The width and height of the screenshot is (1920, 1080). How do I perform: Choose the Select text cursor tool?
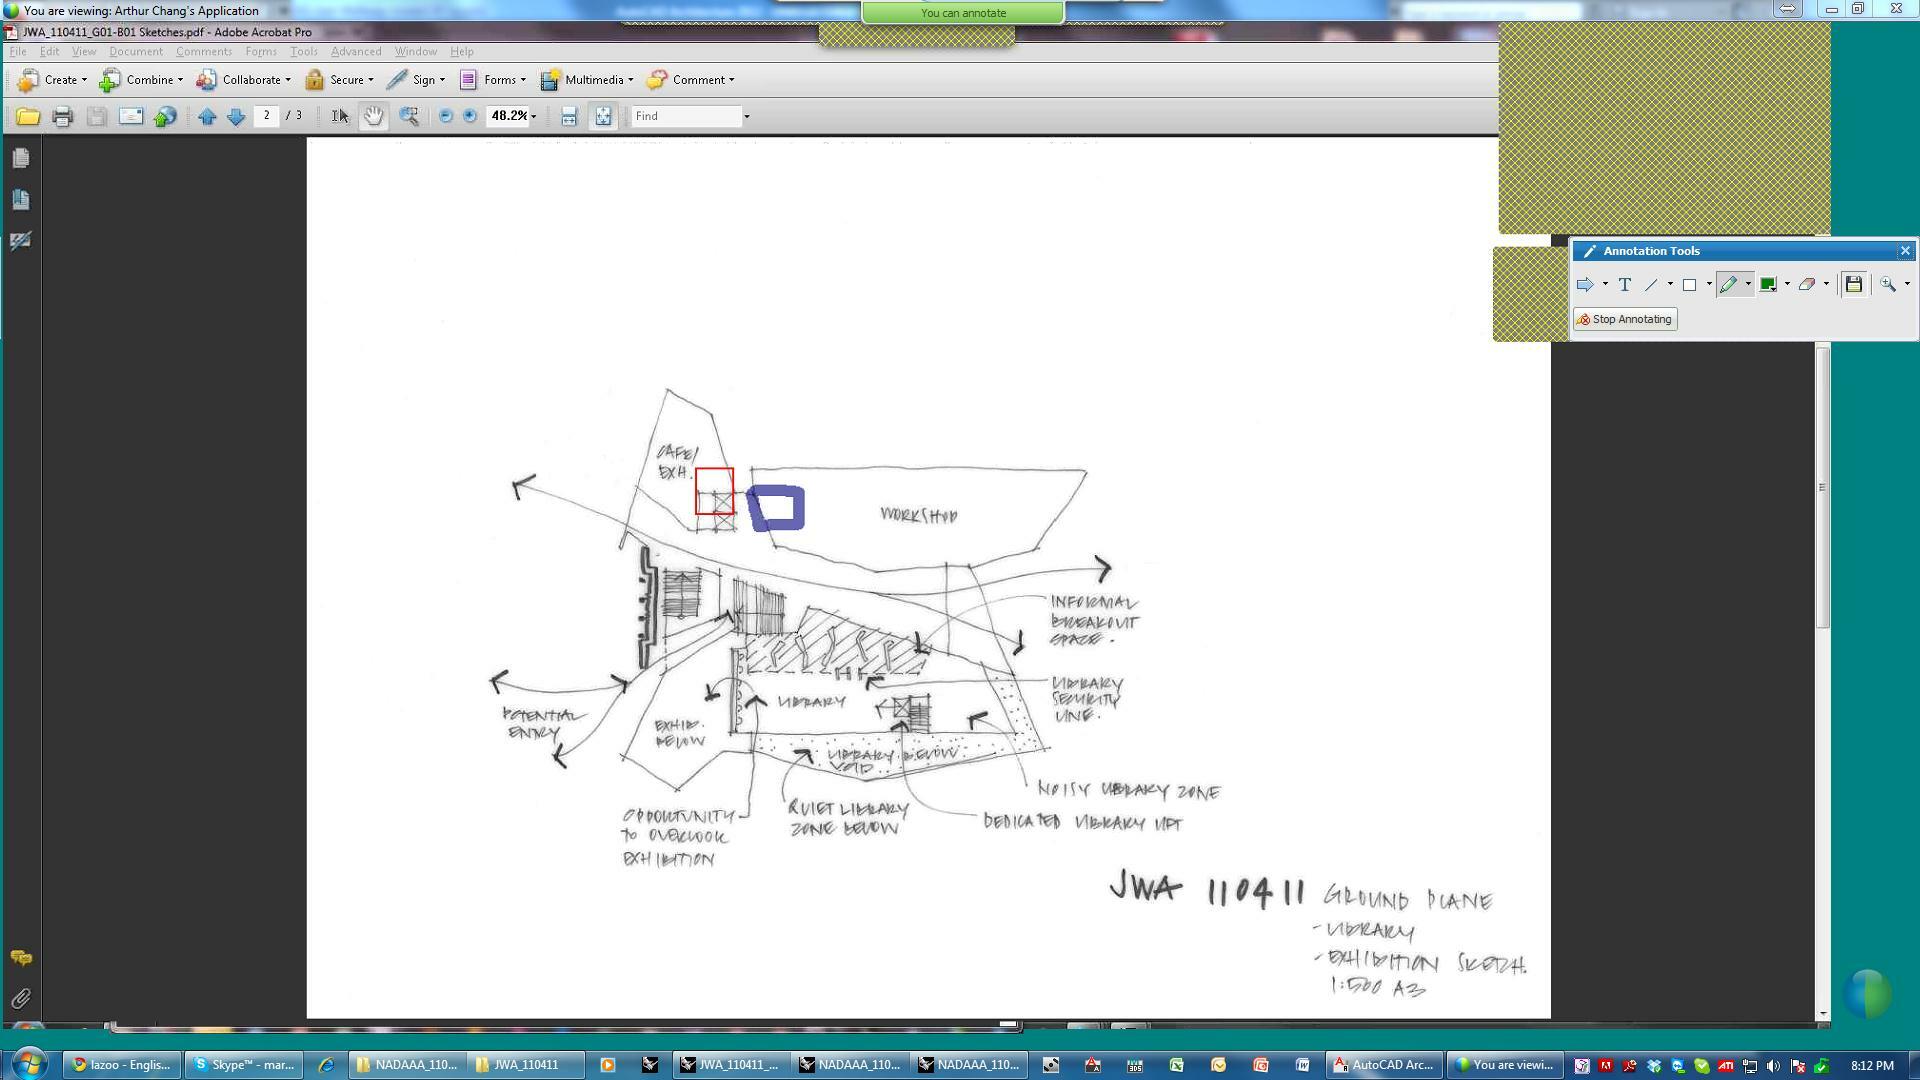tap(340, 116)
